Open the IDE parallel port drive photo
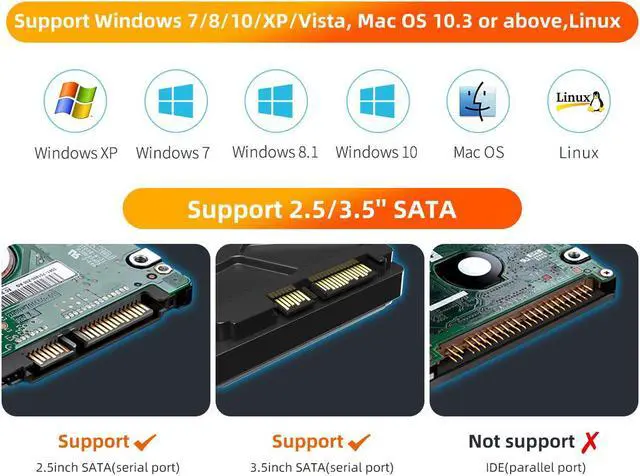The width and height of the screenshot is (640, 476). (x=534, y=330)
